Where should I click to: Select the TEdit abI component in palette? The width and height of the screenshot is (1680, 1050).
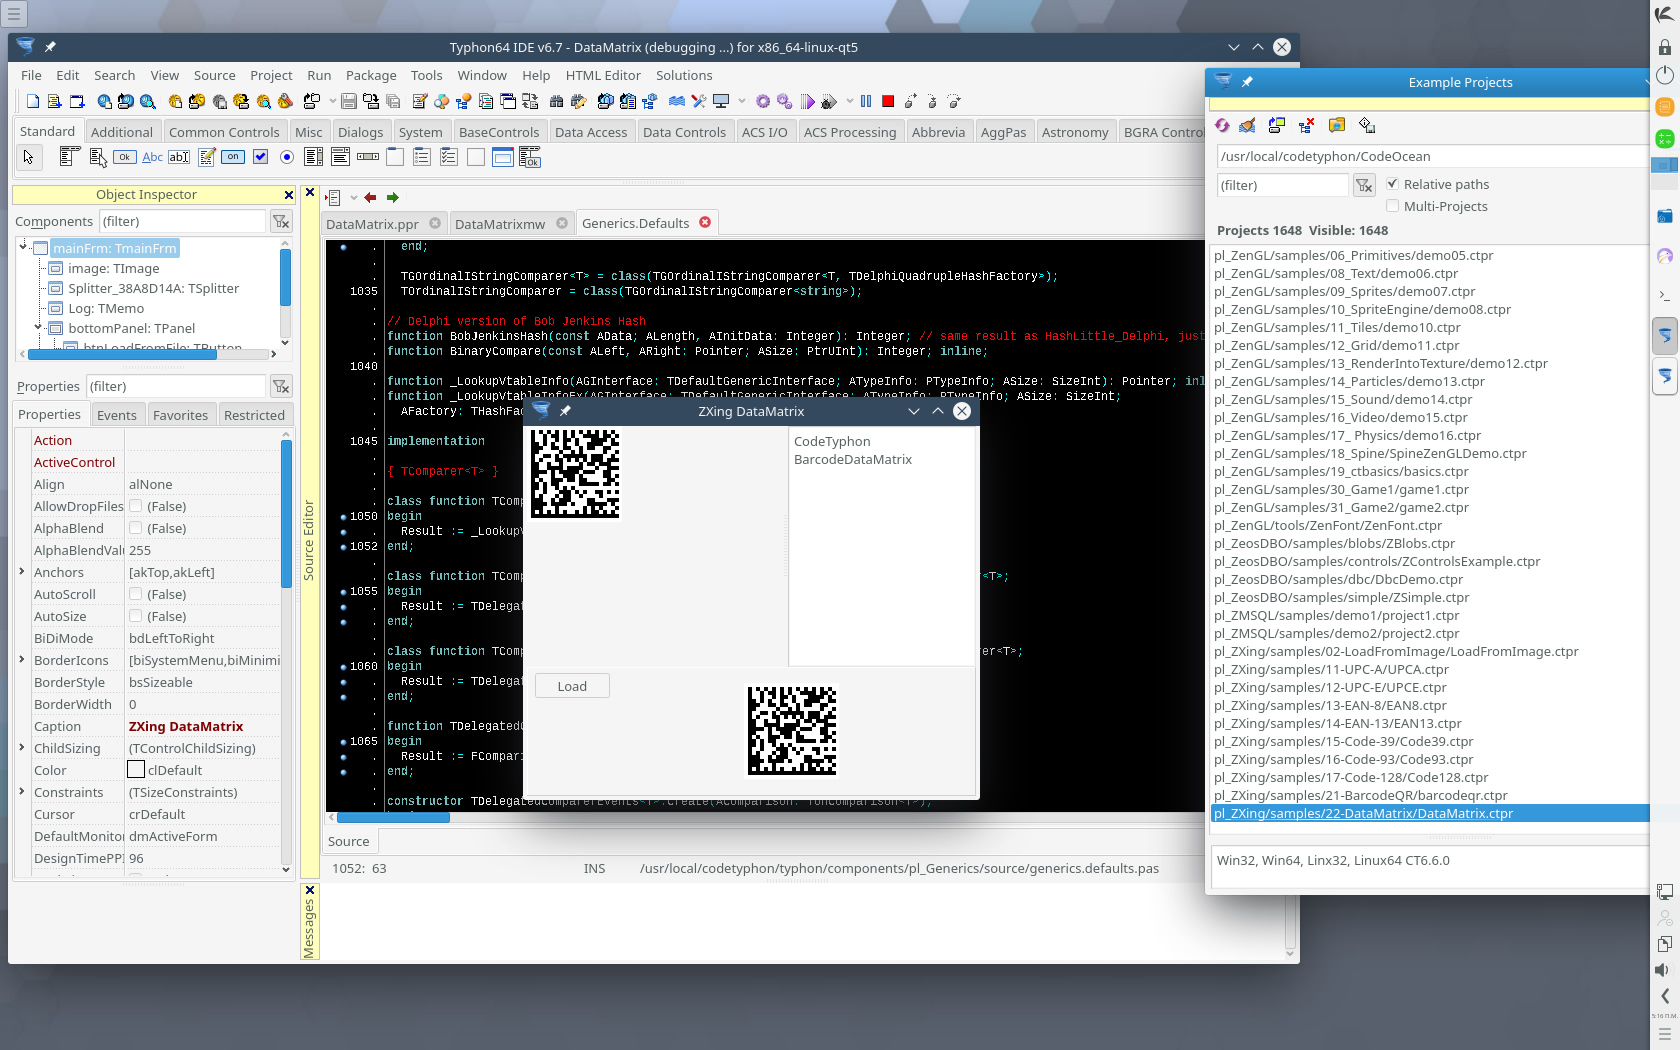pos(179,156)
